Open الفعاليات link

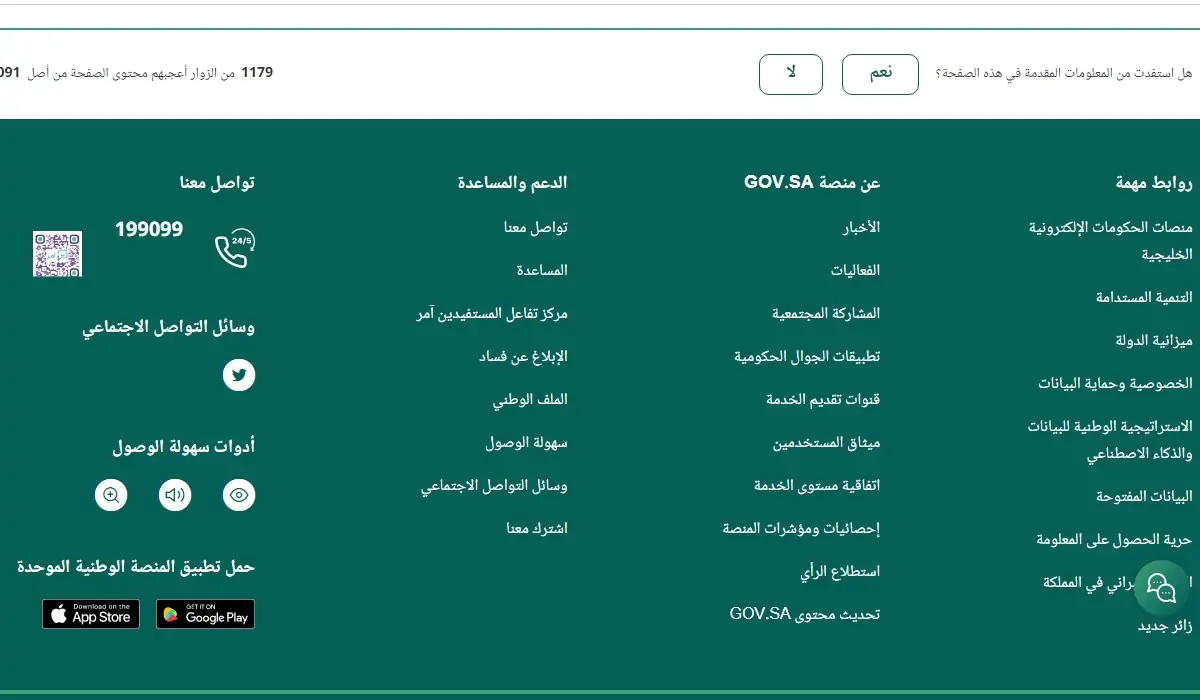pyautogui.click(x=855, y=270)
